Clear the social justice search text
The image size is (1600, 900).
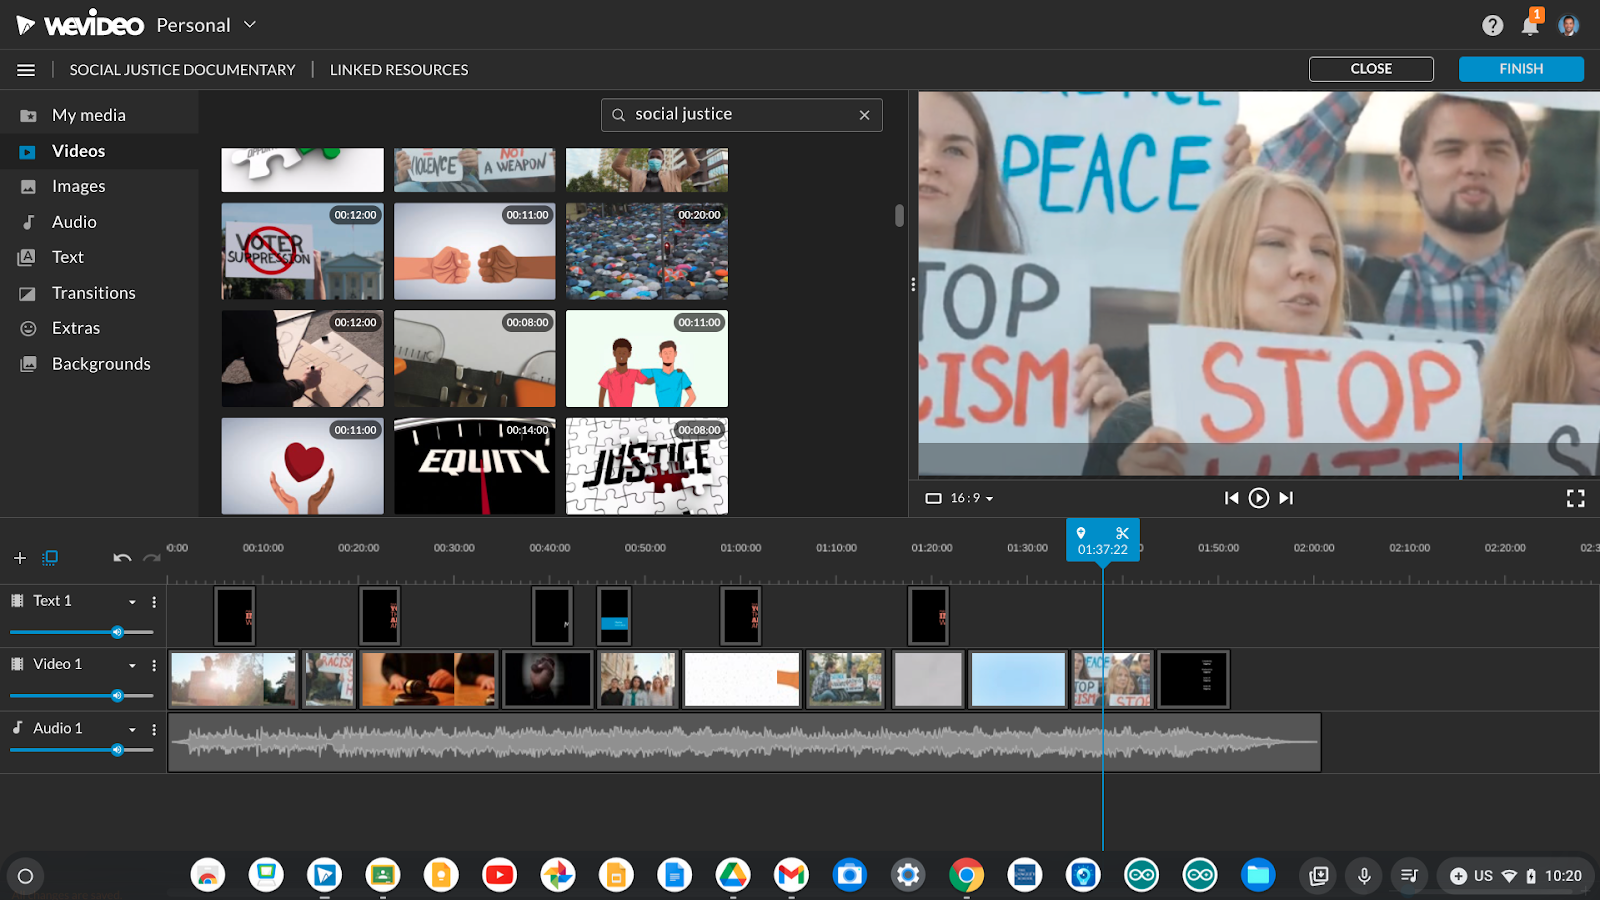[864, 115]
